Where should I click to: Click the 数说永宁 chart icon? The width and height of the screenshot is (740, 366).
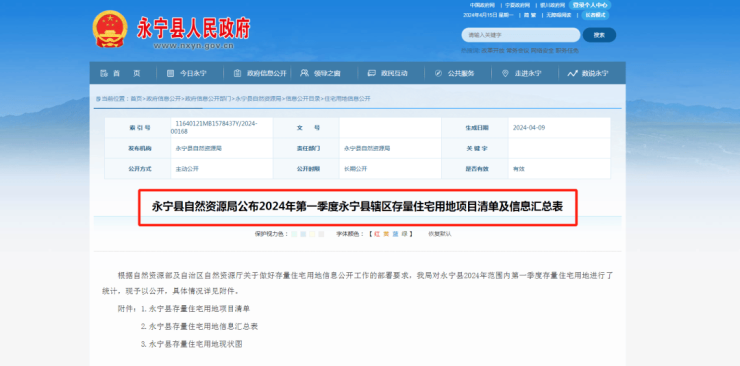click(572, 73)
